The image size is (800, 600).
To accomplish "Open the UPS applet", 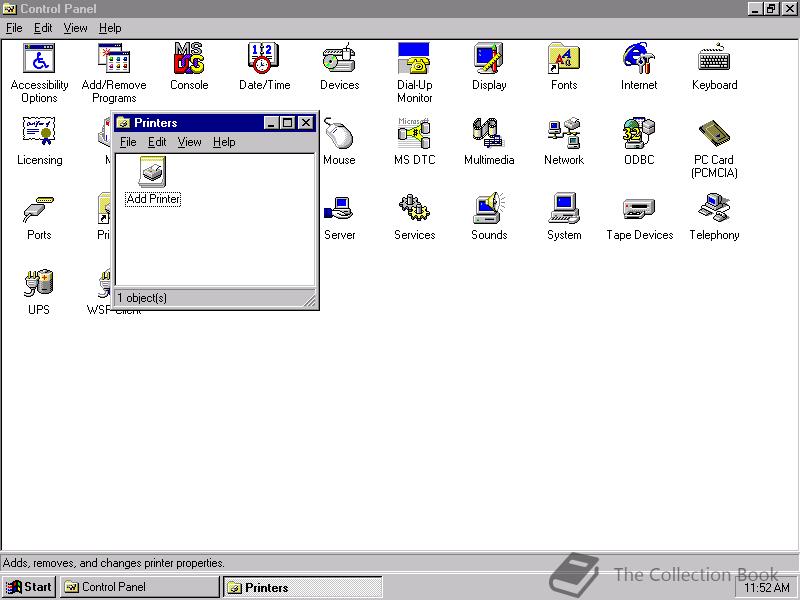I will click(x=39, y=292).
